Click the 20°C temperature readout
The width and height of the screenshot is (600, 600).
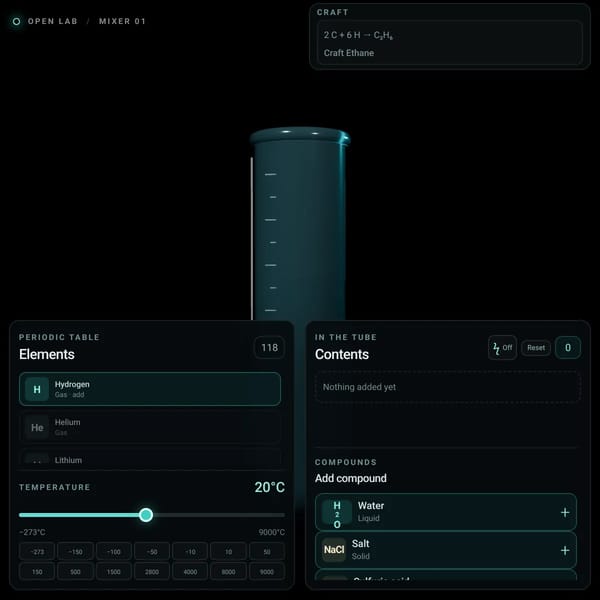point(269,487)
